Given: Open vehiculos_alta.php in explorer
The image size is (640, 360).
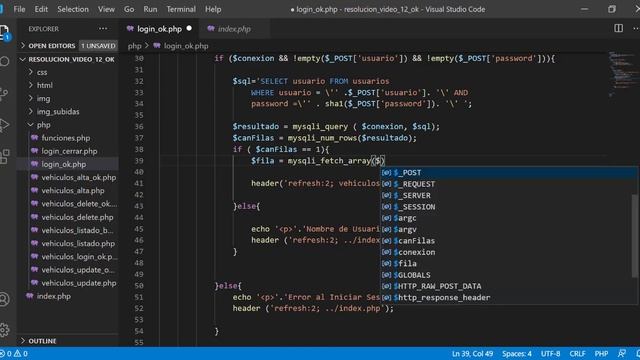Looking at the screenshot, I should [68, 191].
